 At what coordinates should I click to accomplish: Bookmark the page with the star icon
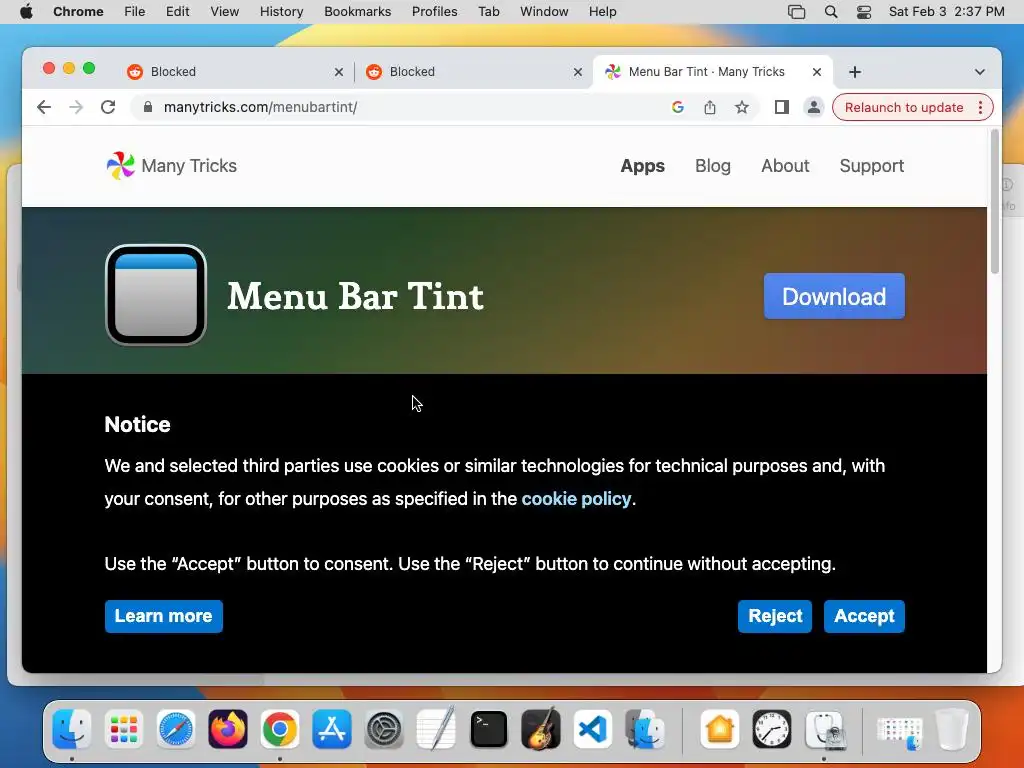click(742, 107)
